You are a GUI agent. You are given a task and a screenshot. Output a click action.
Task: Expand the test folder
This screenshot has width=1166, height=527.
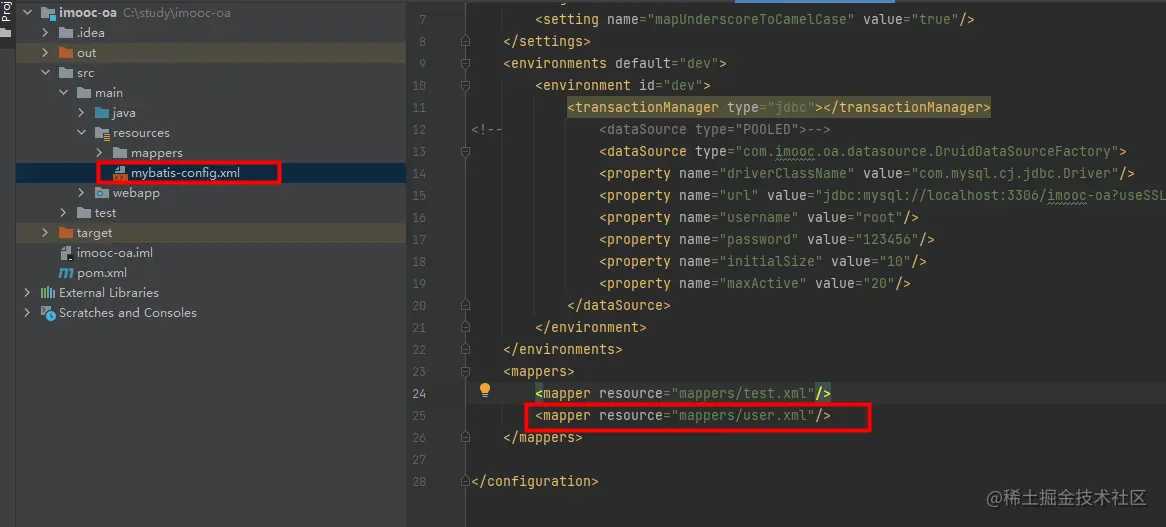pos(63,213)
